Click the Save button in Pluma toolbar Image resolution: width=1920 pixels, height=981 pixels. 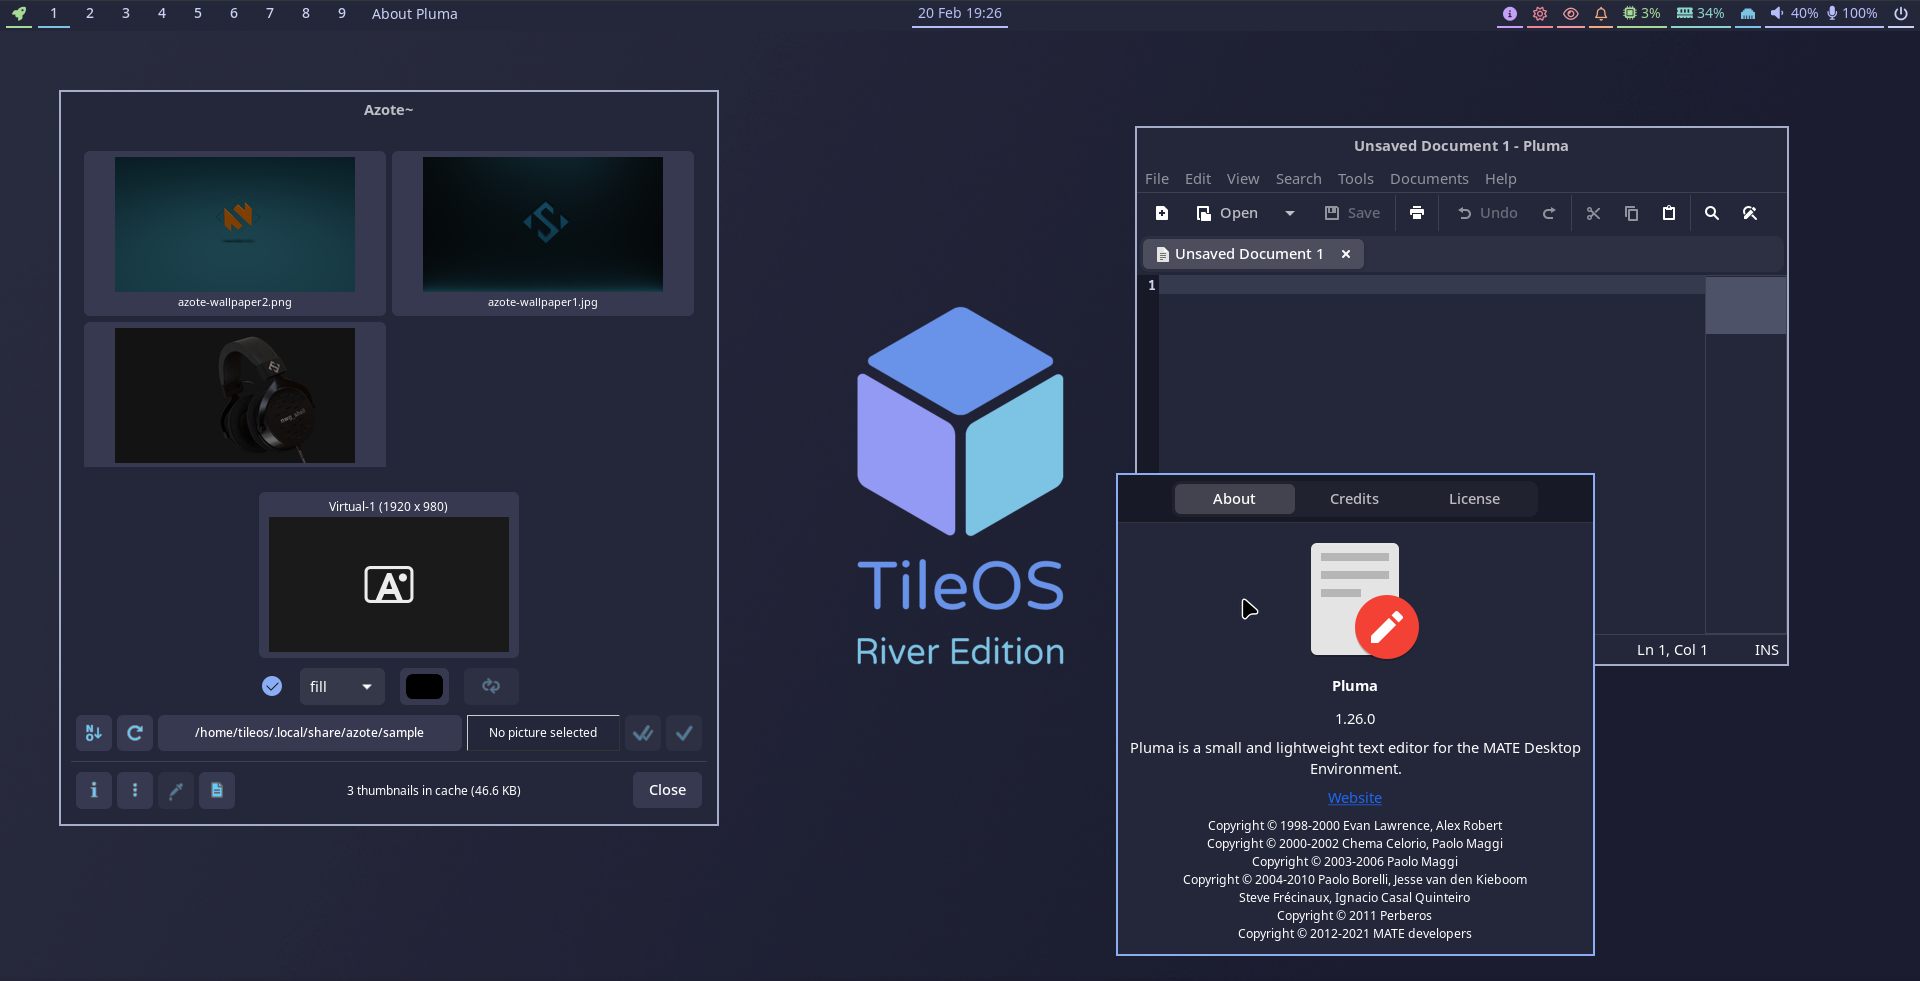click(x=1352, y=213)
